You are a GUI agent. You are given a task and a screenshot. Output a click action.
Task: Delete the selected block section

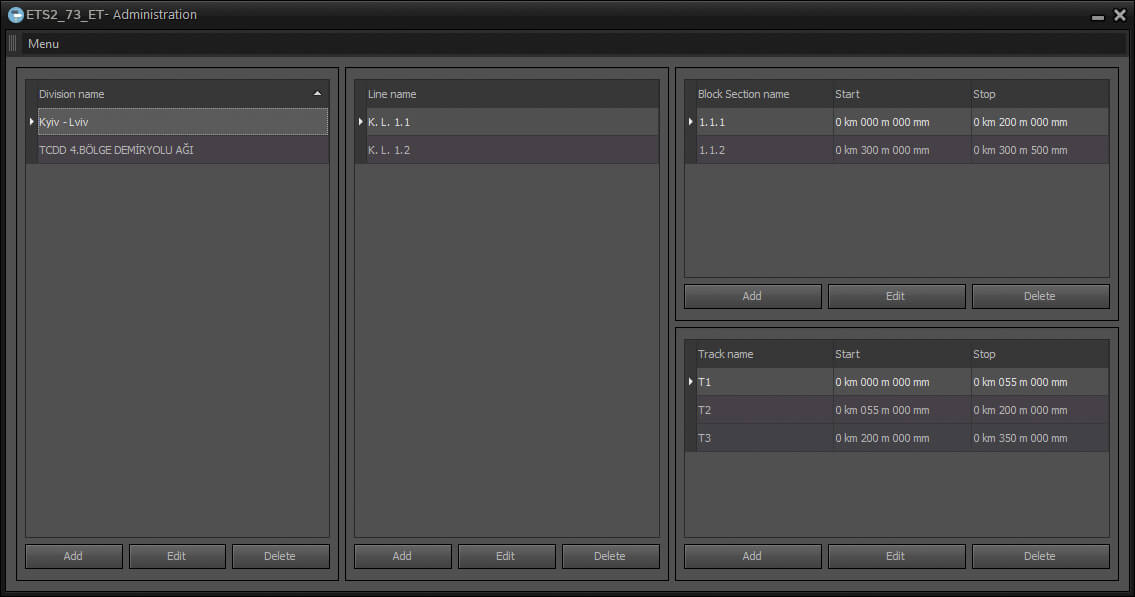click(x=1040, y=296)
